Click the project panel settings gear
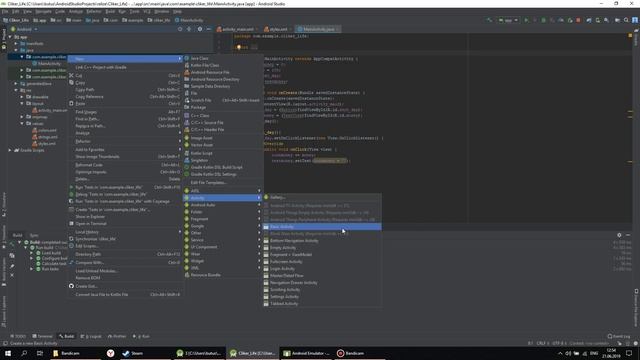Screen dimensions: 640x360 point(200,29)
